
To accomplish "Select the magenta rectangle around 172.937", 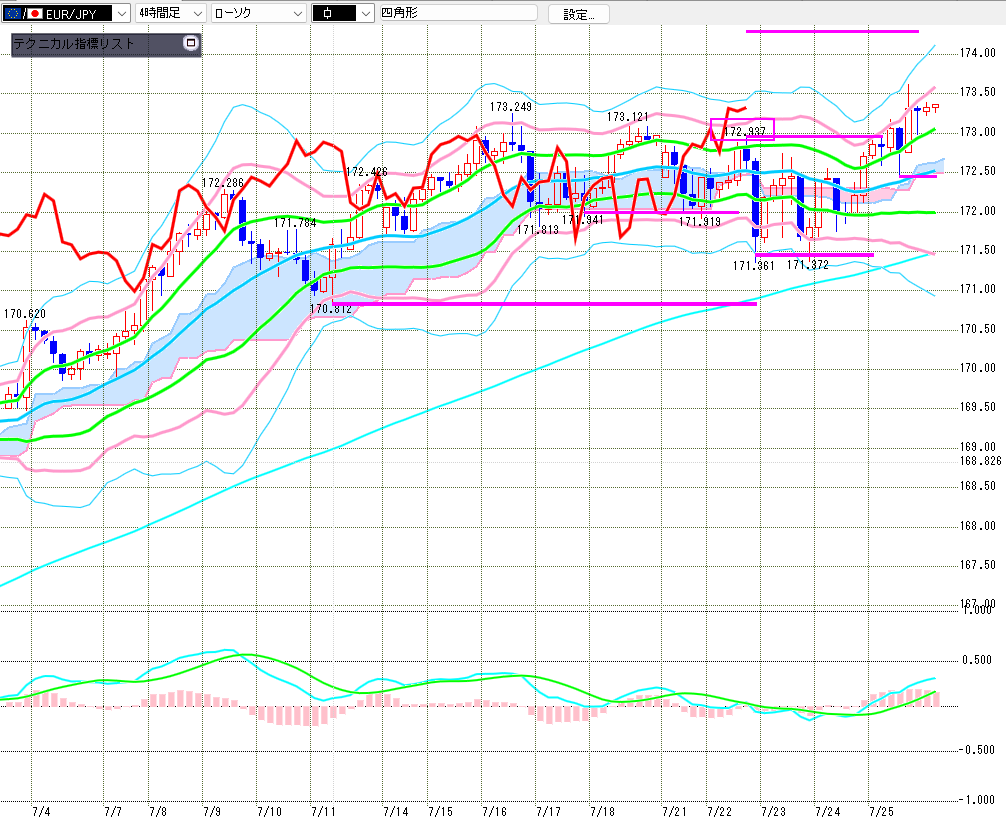I will 742,129.
